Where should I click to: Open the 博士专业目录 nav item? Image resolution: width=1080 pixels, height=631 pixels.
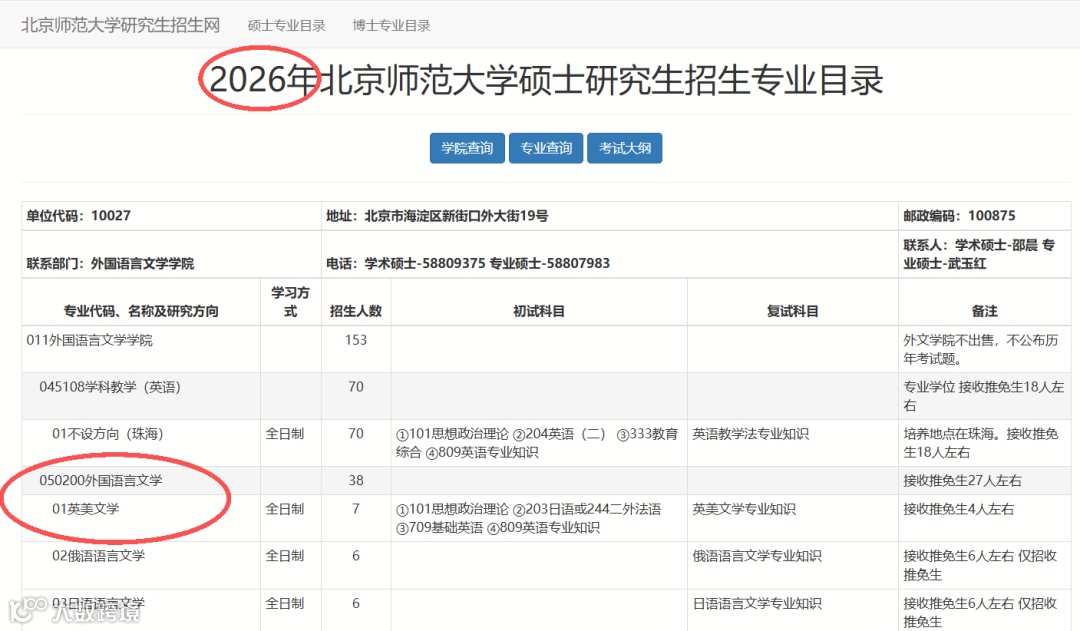391,26
